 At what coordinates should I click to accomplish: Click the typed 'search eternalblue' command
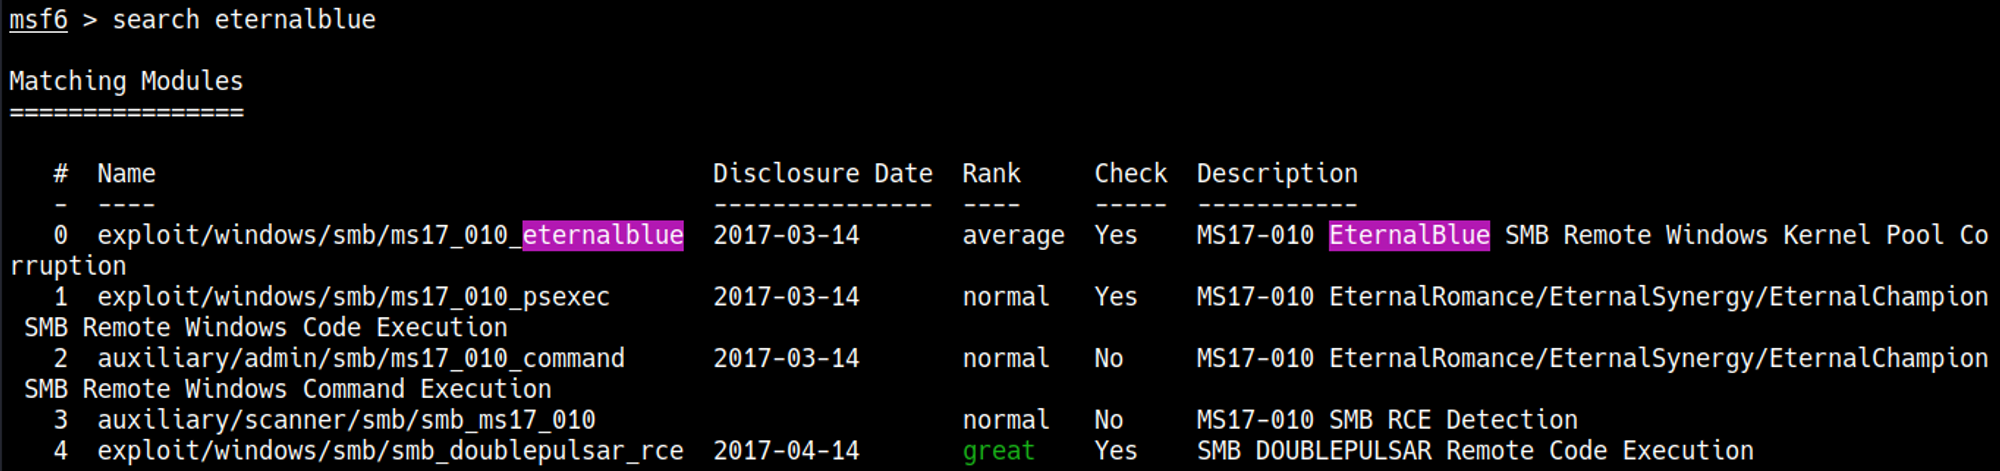[x=243, y=20]
